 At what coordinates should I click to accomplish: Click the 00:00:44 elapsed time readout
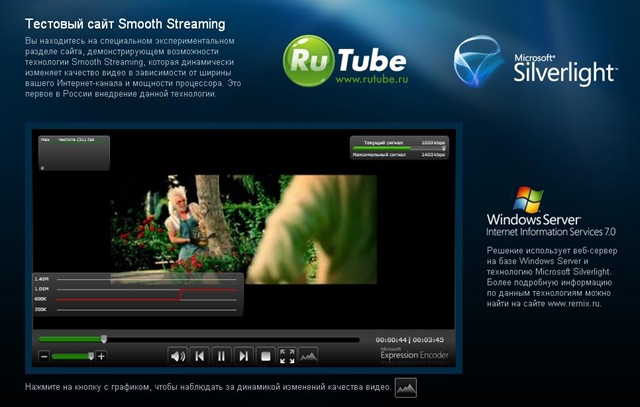[391, 340]
